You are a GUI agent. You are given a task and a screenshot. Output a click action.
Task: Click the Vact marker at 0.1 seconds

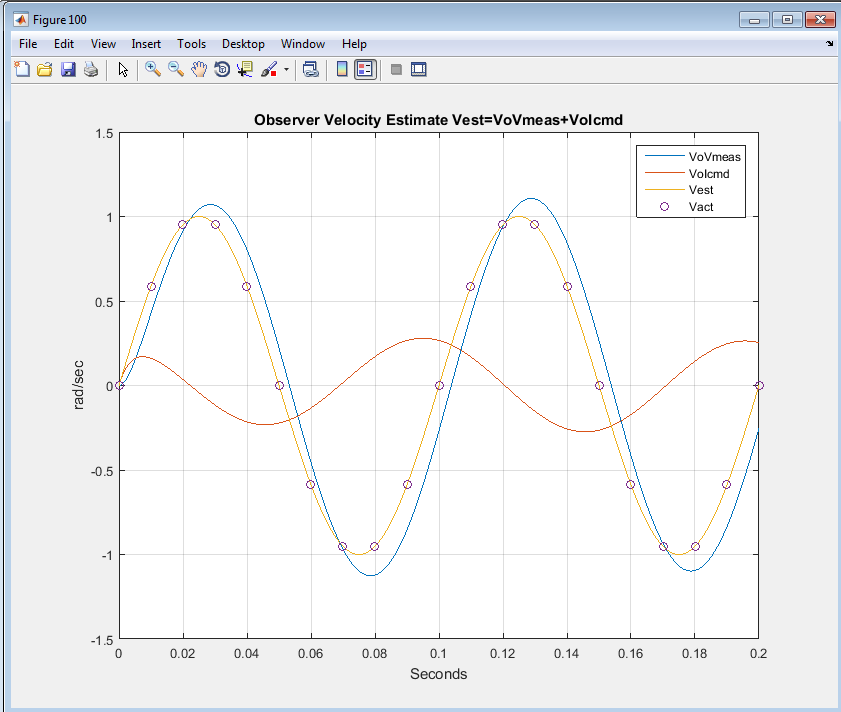(x=439, y=385)
